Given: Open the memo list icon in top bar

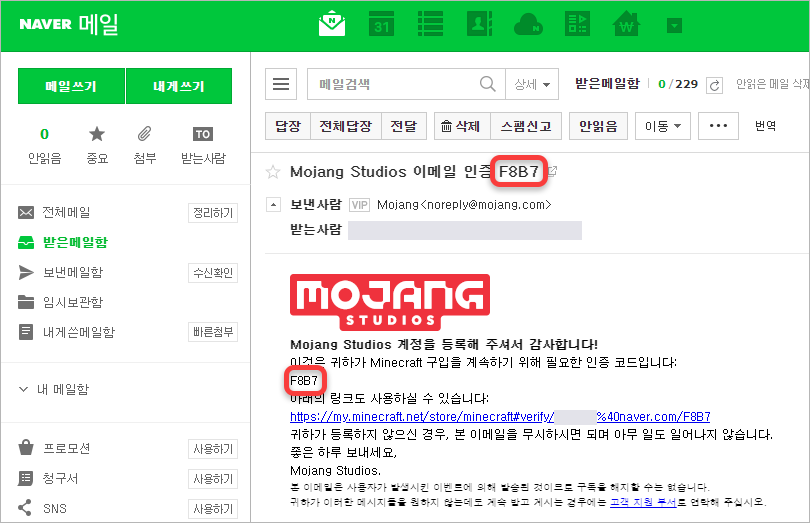Looking at the screenshot, I should point(430,24).
